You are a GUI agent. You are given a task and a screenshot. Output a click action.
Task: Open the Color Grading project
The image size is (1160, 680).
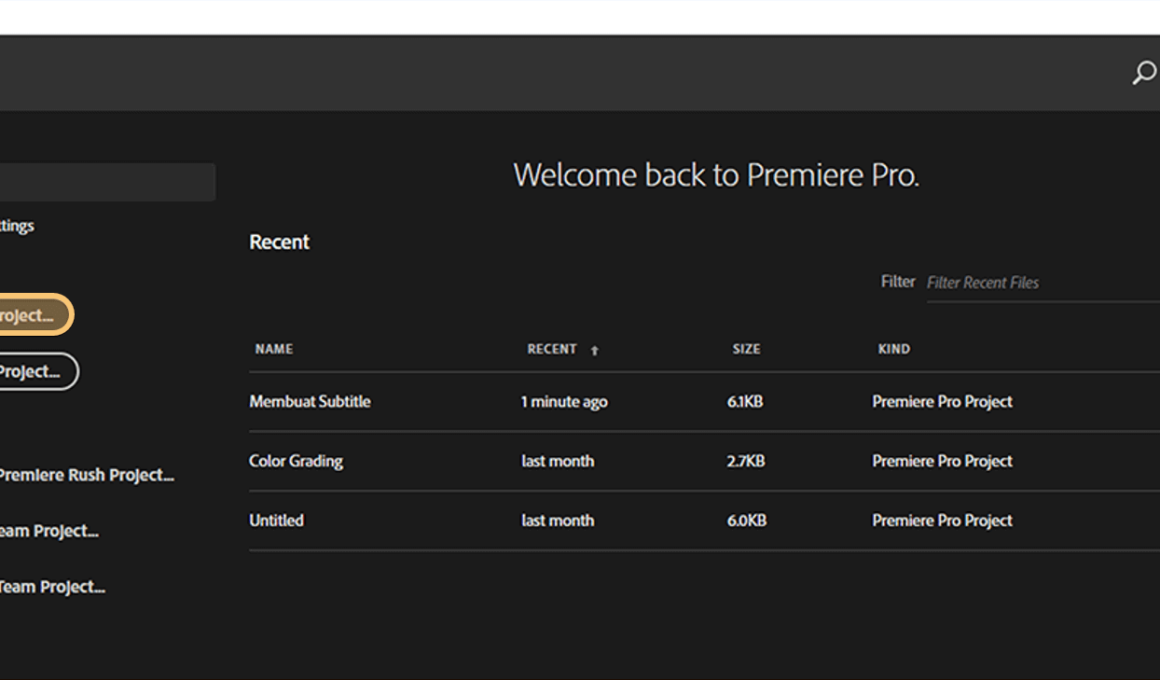point(296,461)
